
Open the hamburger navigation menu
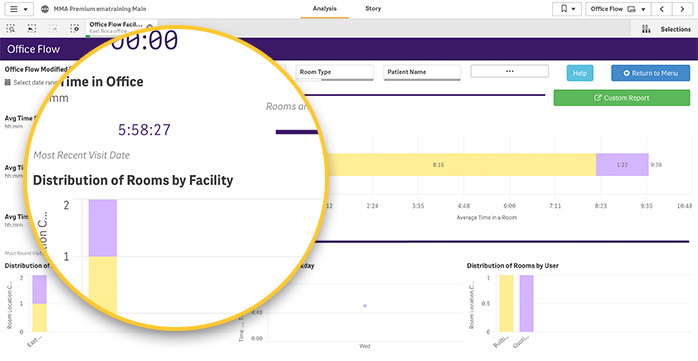point(19,9)
